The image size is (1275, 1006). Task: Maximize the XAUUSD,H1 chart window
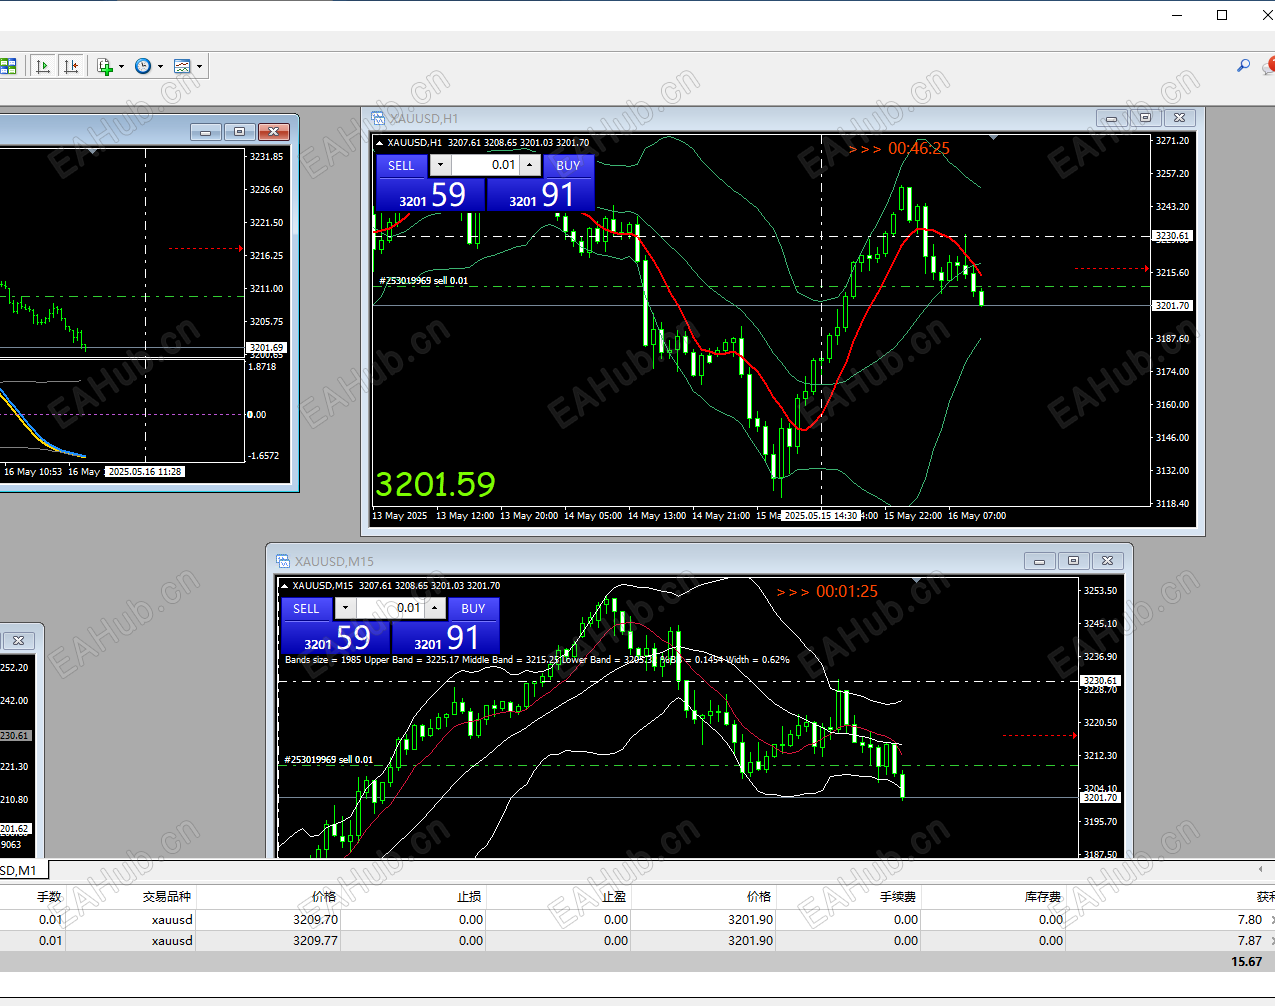(x=1146, y=118)
